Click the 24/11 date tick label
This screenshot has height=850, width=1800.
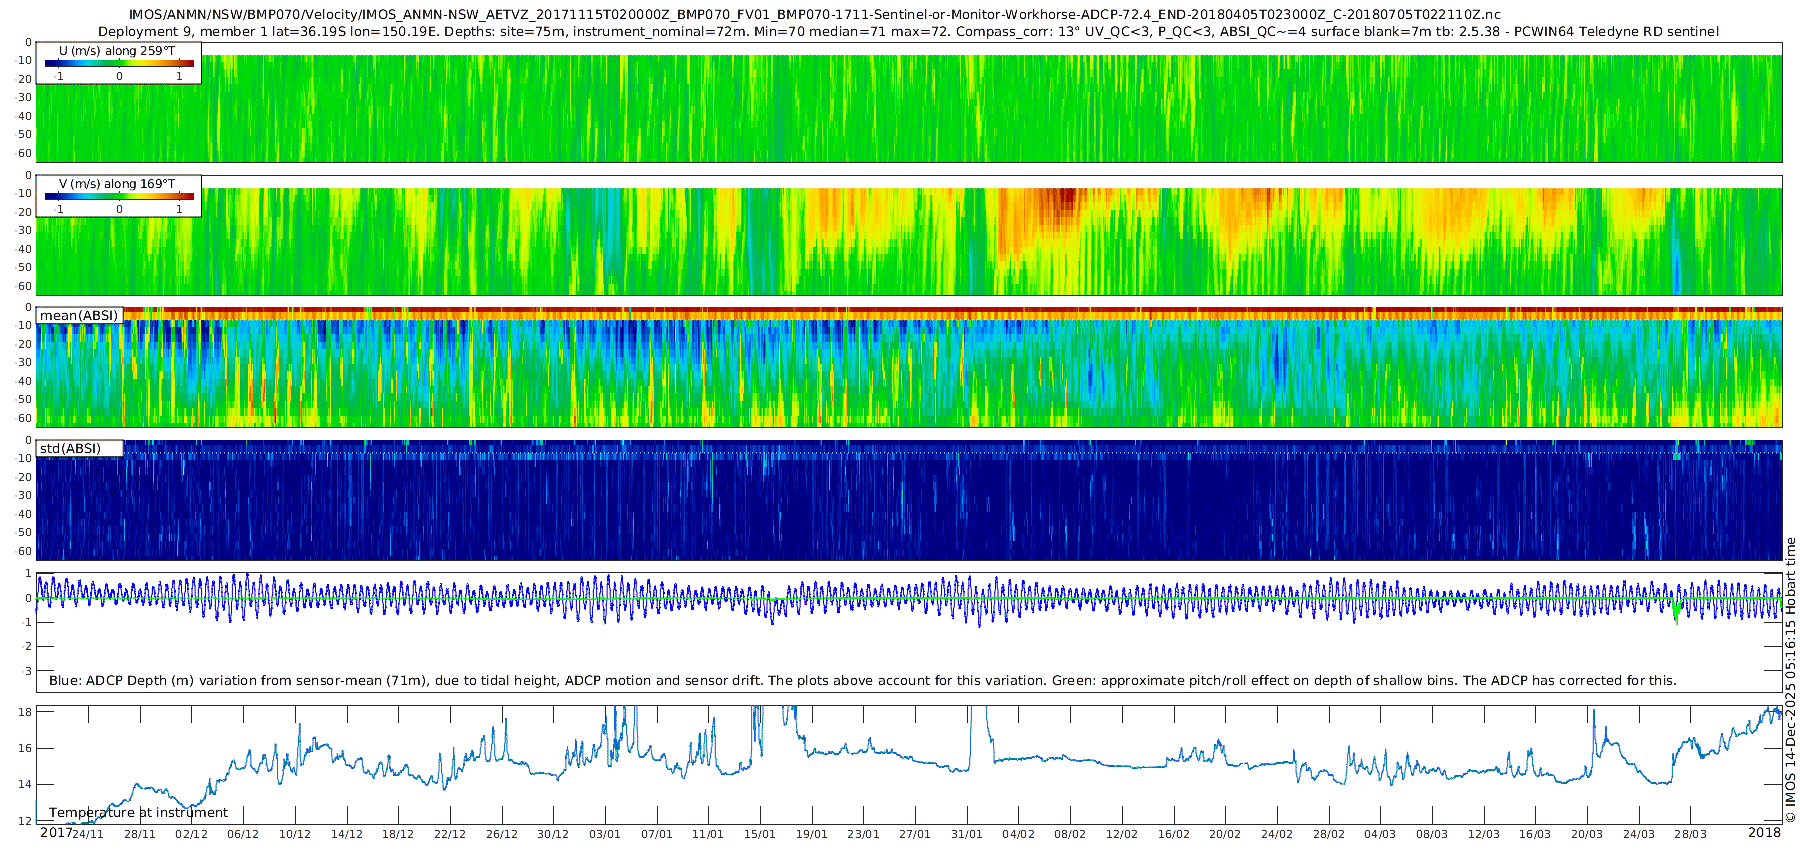click(x=88, y=834)
